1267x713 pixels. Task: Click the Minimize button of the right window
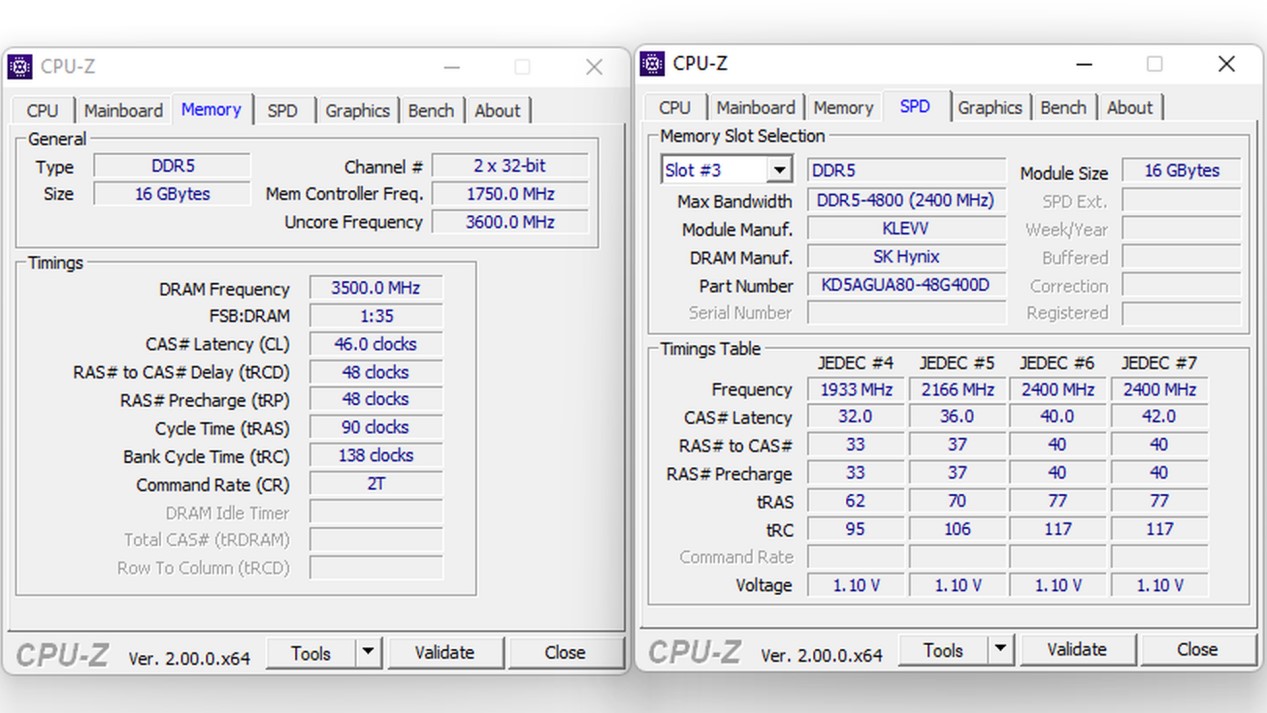click(1084, 63)
